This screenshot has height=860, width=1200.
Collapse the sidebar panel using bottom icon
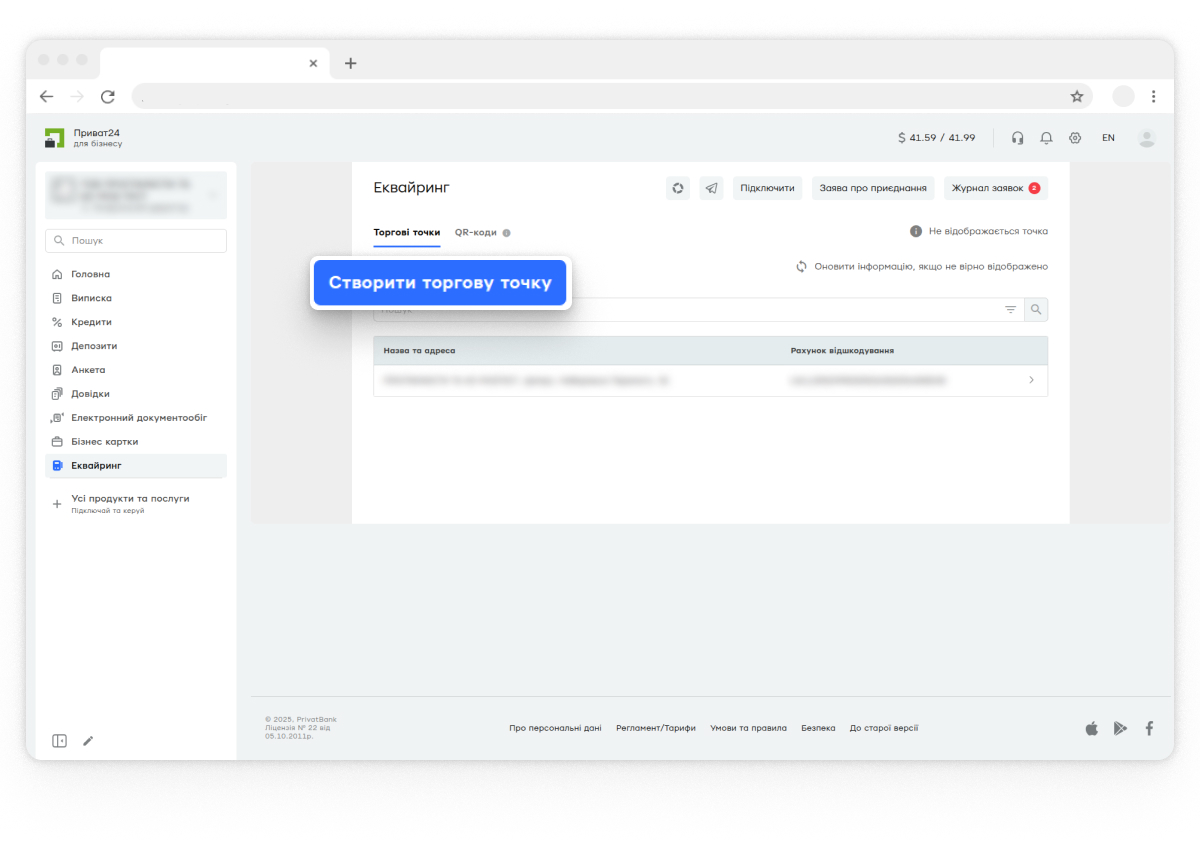click(59, 741)
